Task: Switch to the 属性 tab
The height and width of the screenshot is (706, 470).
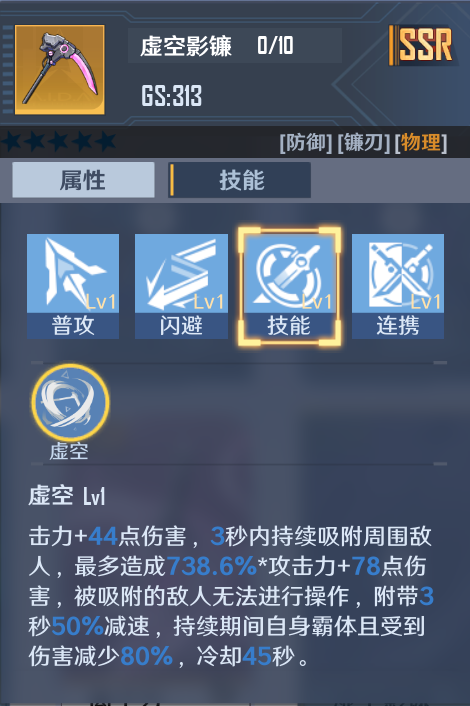Action: pos(83,180)
